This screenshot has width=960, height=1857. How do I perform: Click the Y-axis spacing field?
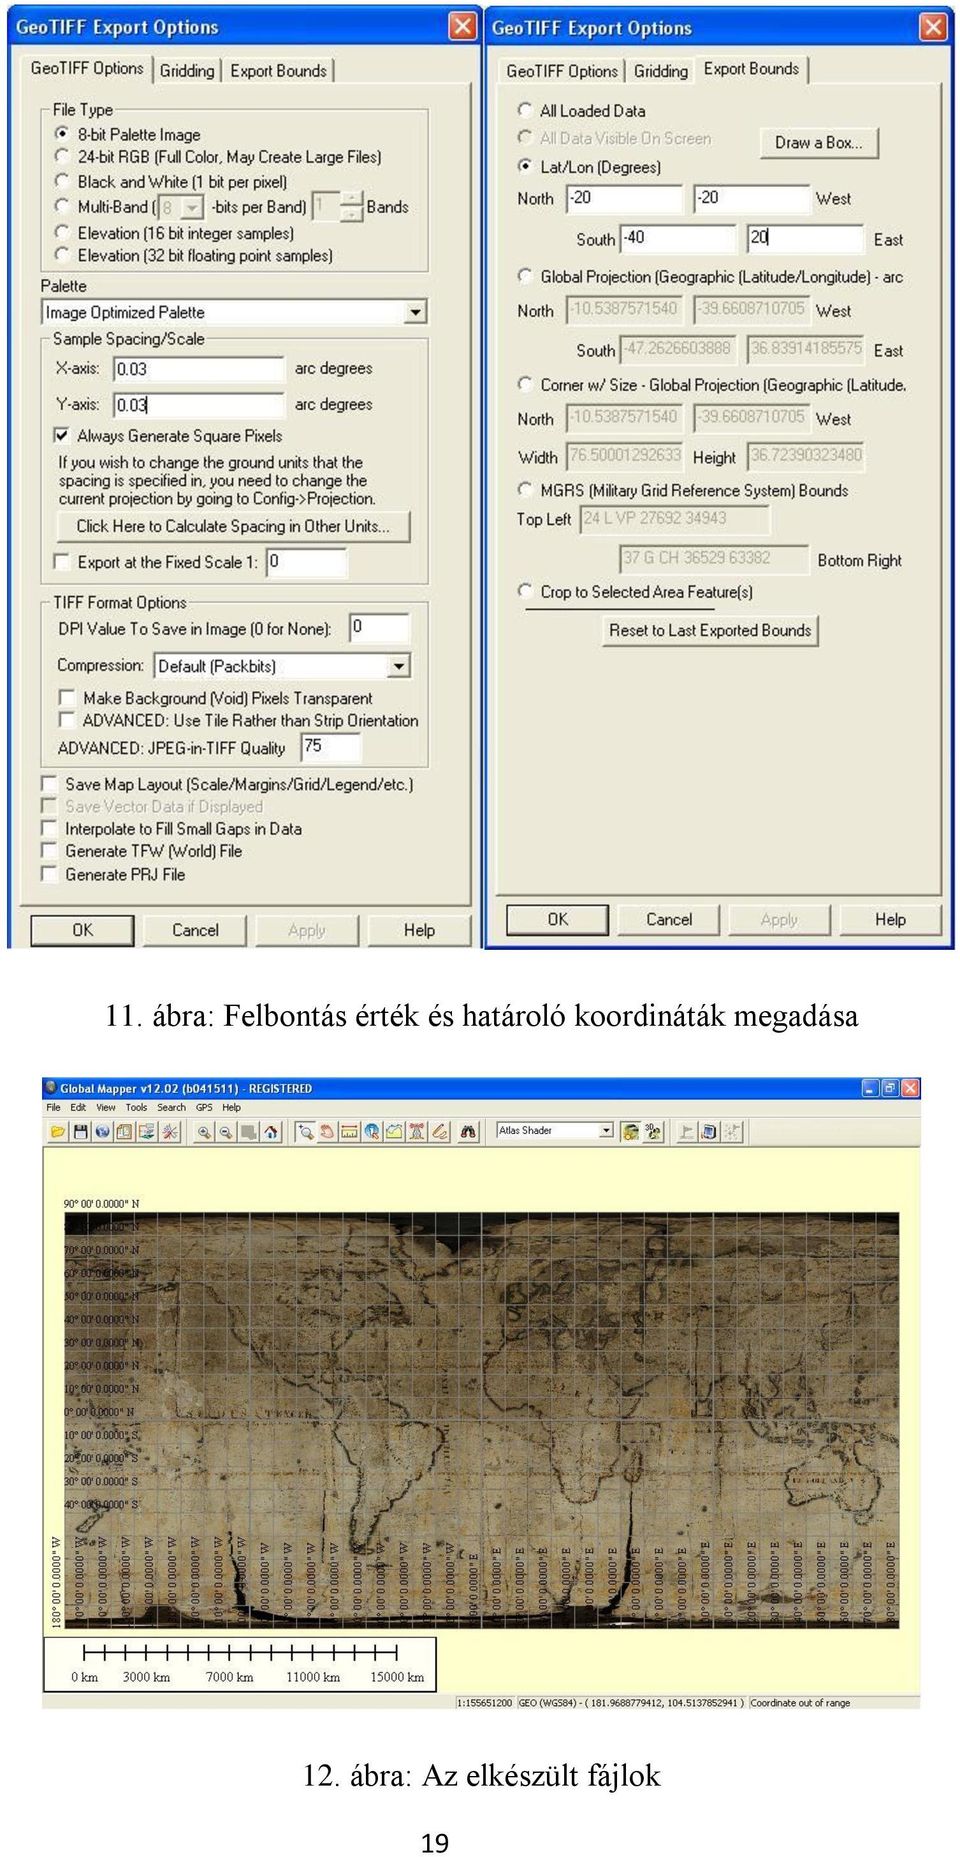[198, 405]
